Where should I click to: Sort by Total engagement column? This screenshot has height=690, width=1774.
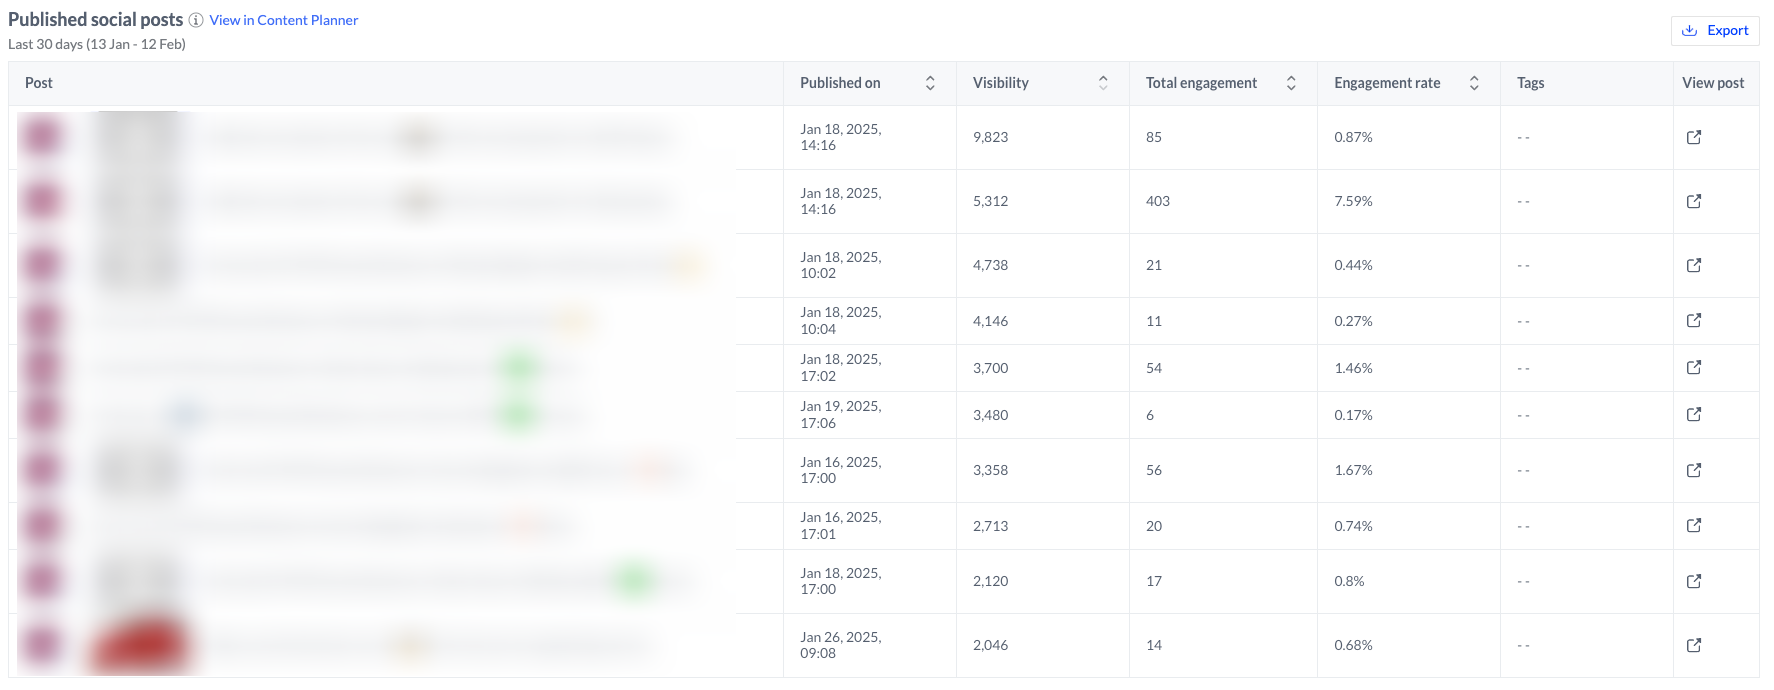point(1291,83)
